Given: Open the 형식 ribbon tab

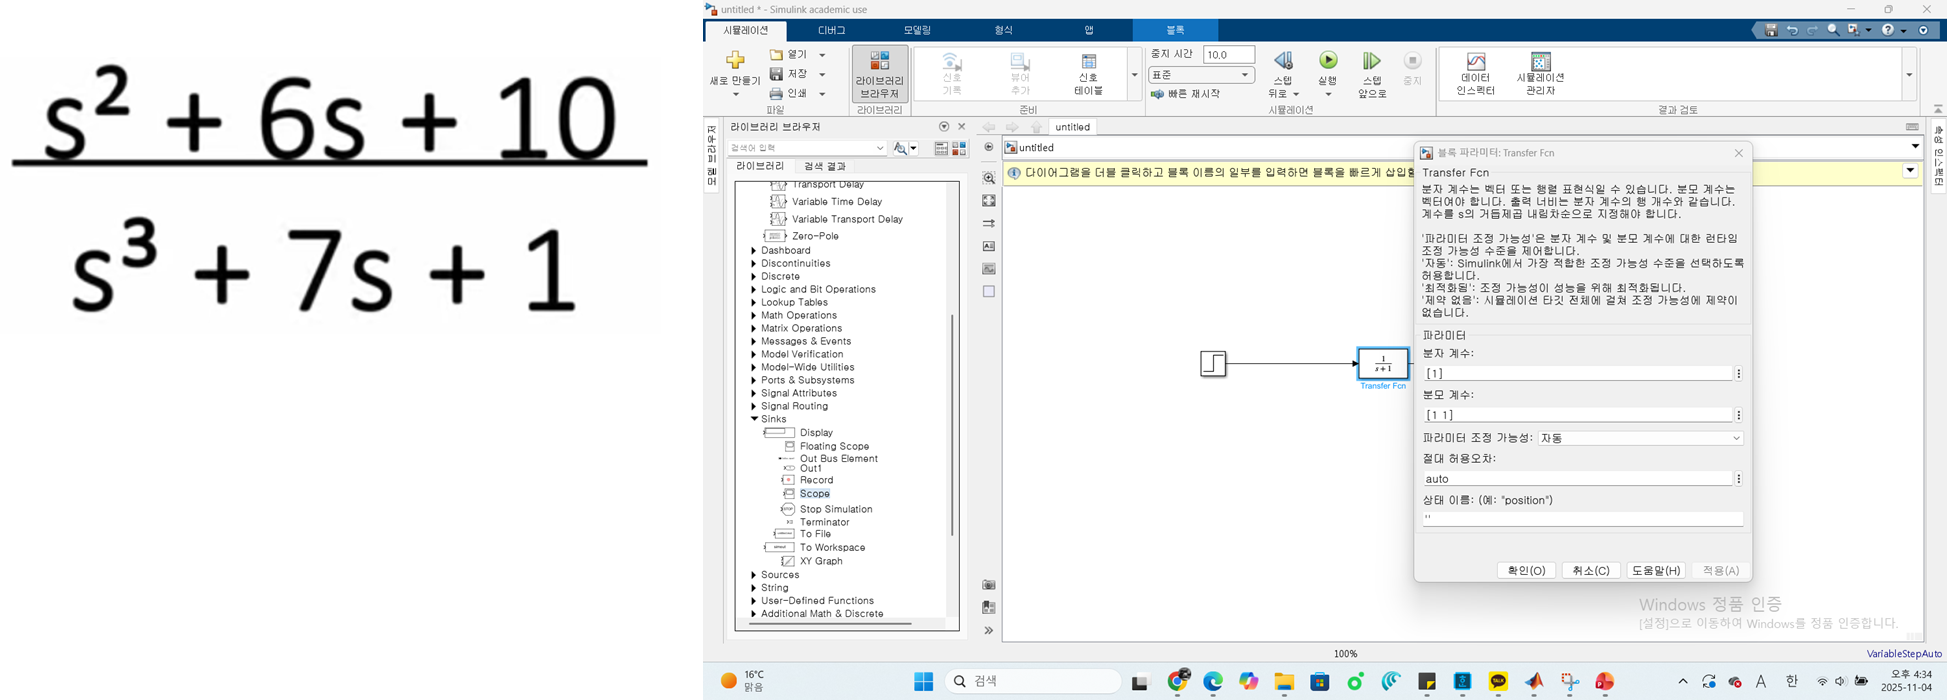Looking at the screenshot, I should click(x=1003, y=30).
